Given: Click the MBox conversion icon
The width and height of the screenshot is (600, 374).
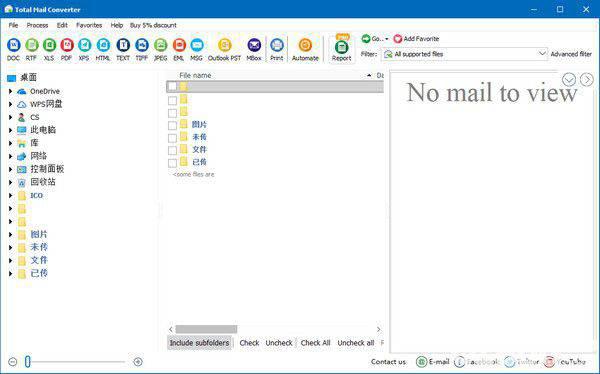Looking at the screenshot, I should tap(254, 45).
